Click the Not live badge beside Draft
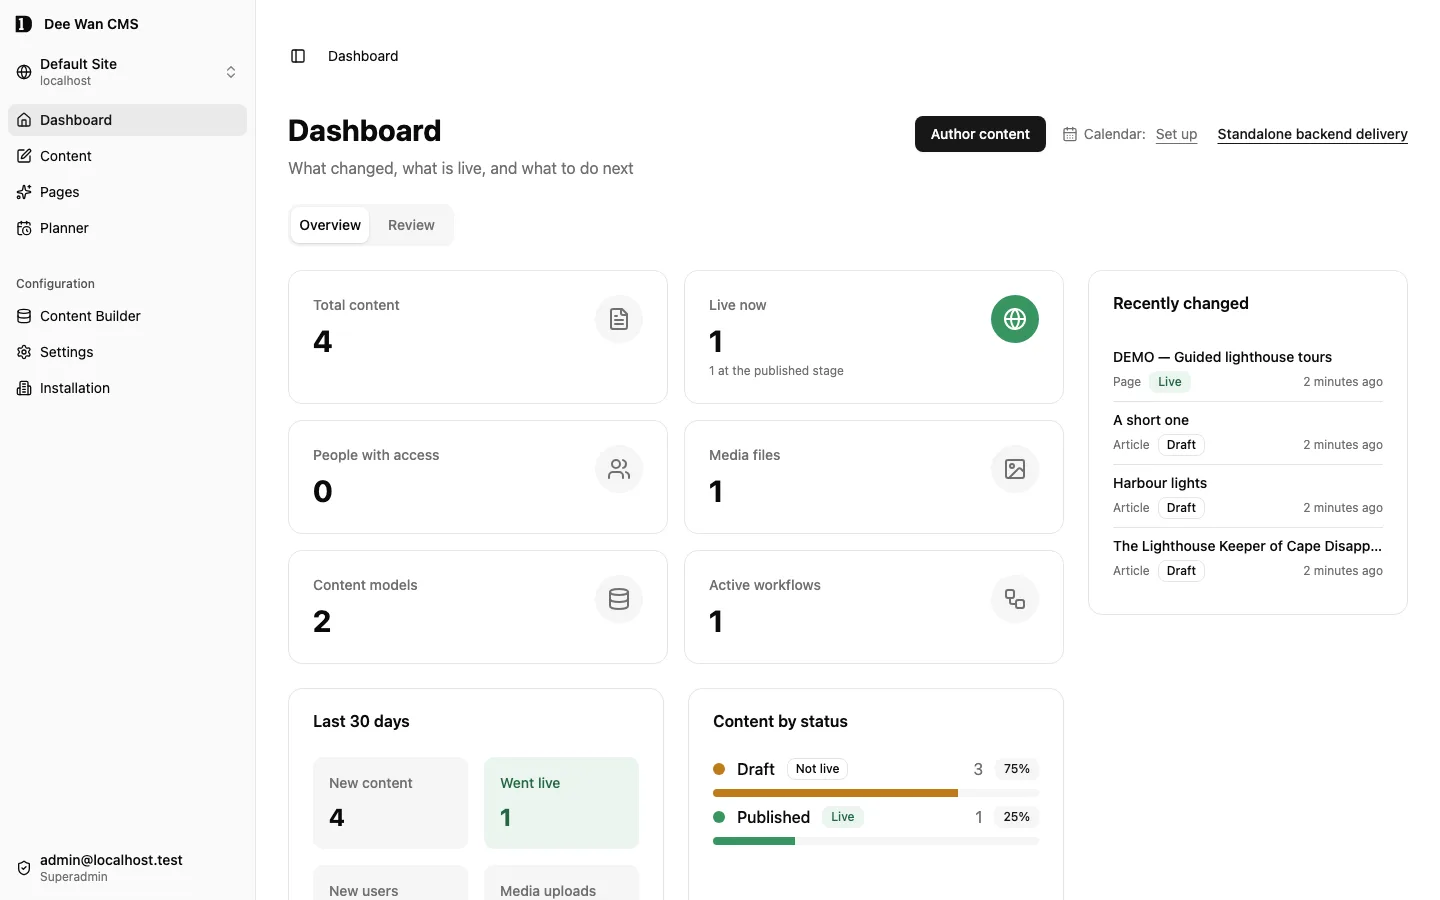The height and width of the screenshot is (900, 1440). [817, 769]
